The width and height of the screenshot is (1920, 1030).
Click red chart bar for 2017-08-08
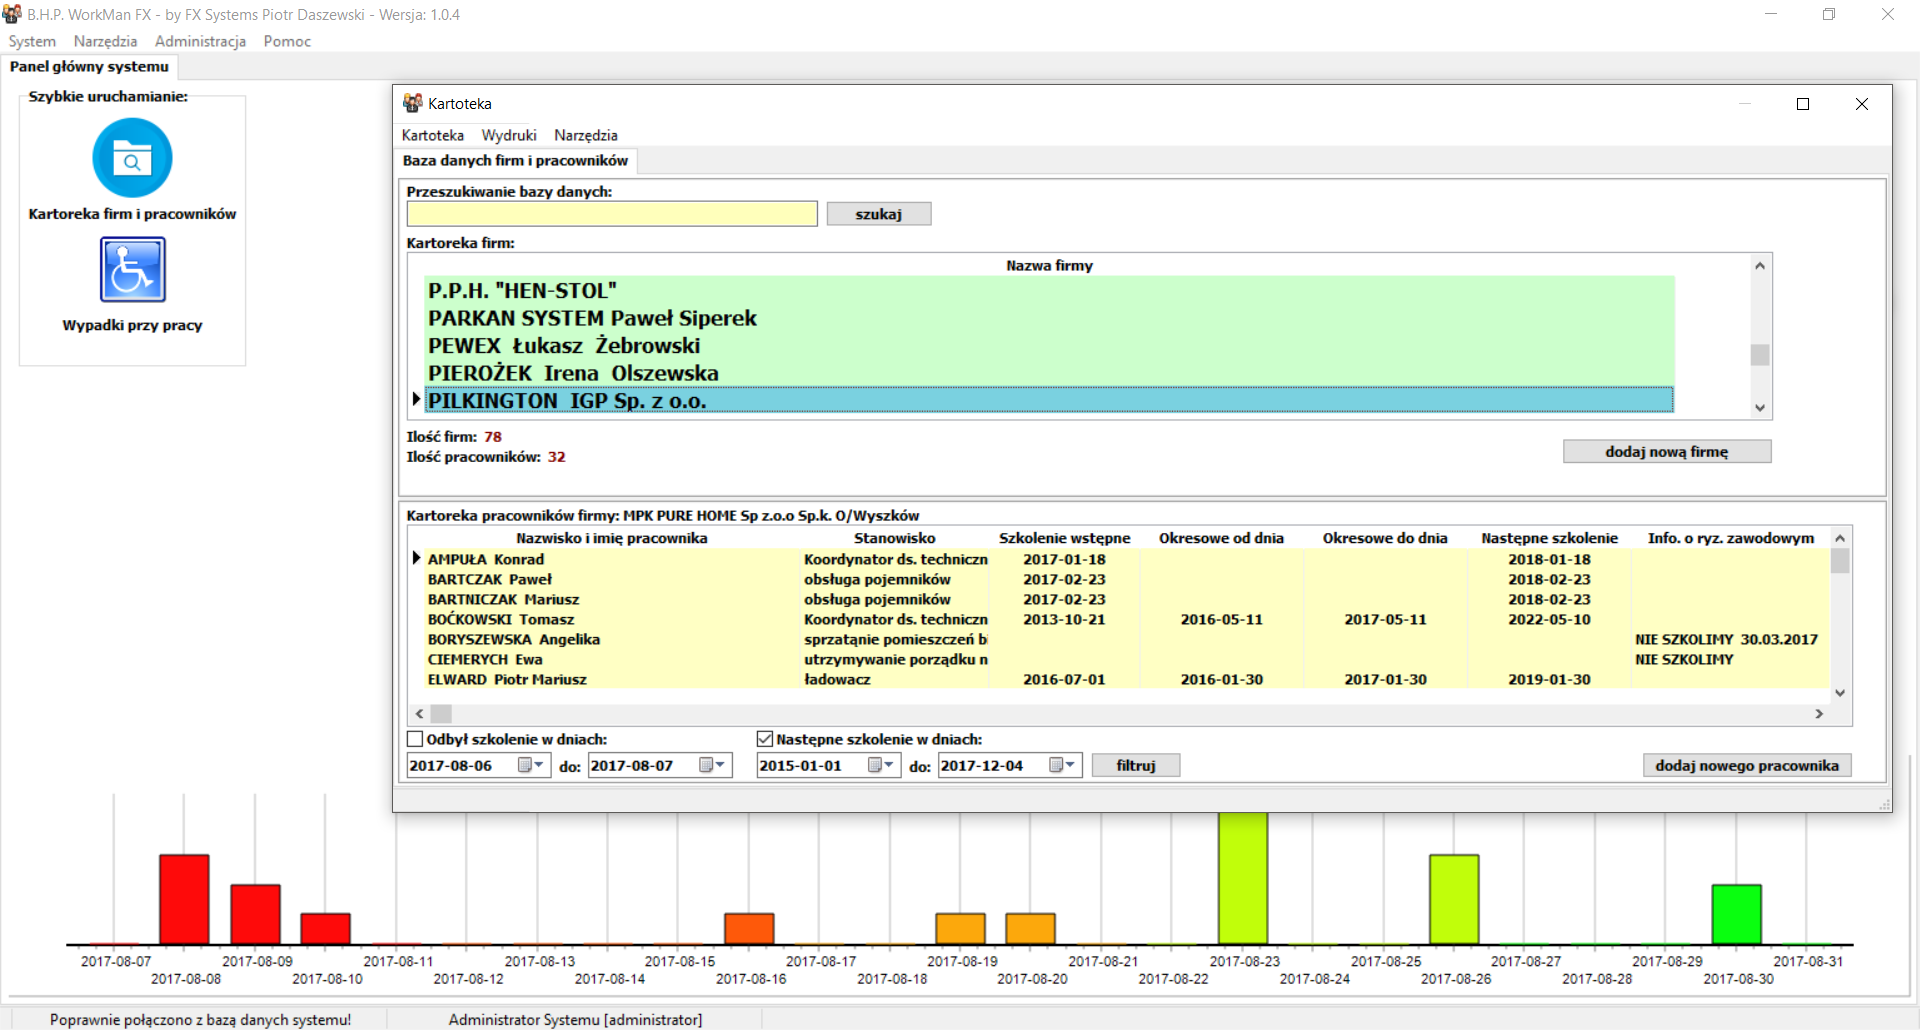click(184, 899)
